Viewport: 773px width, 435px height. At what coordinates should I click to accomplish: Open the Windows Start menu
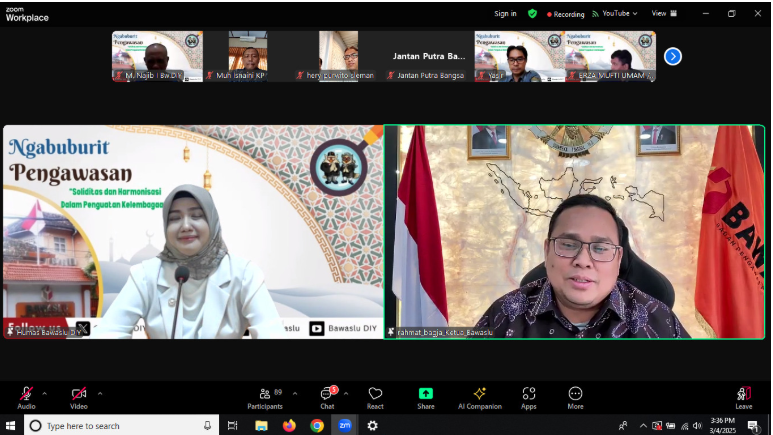[11, 425]
